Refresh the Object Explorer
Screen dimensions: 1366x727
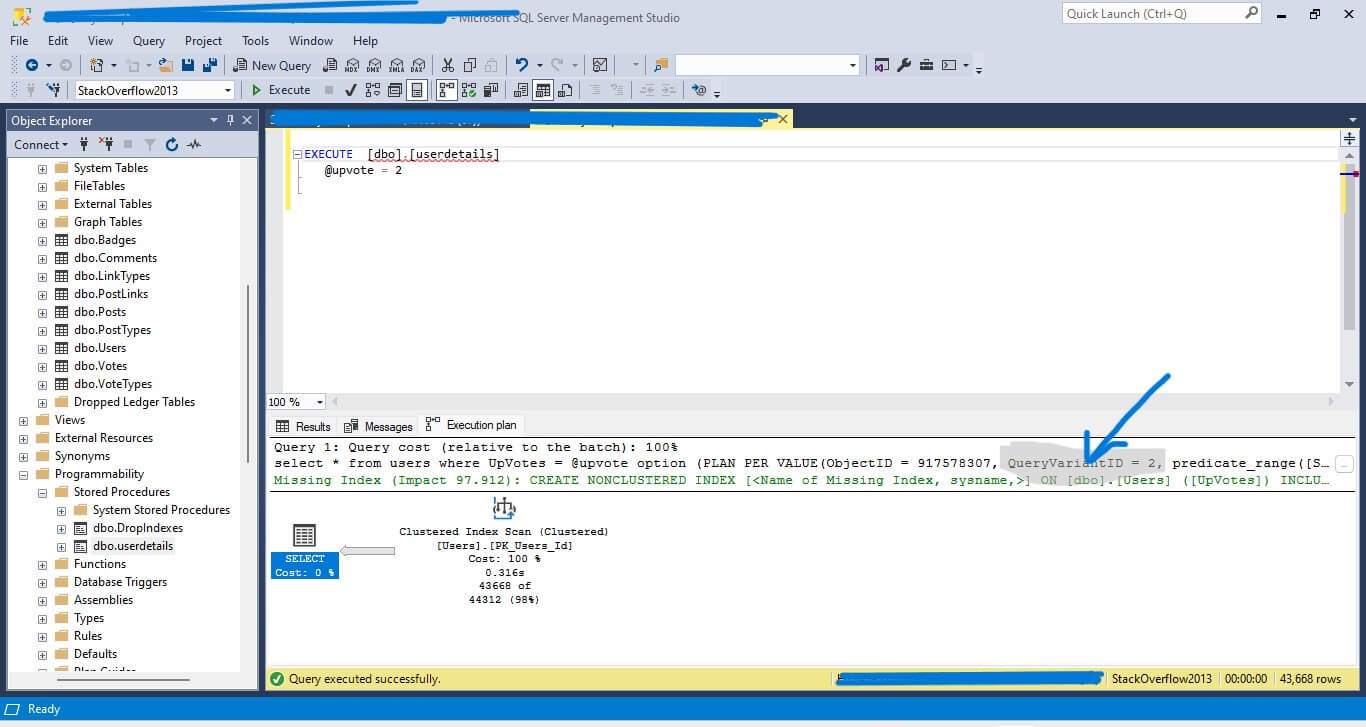point(171,145)
